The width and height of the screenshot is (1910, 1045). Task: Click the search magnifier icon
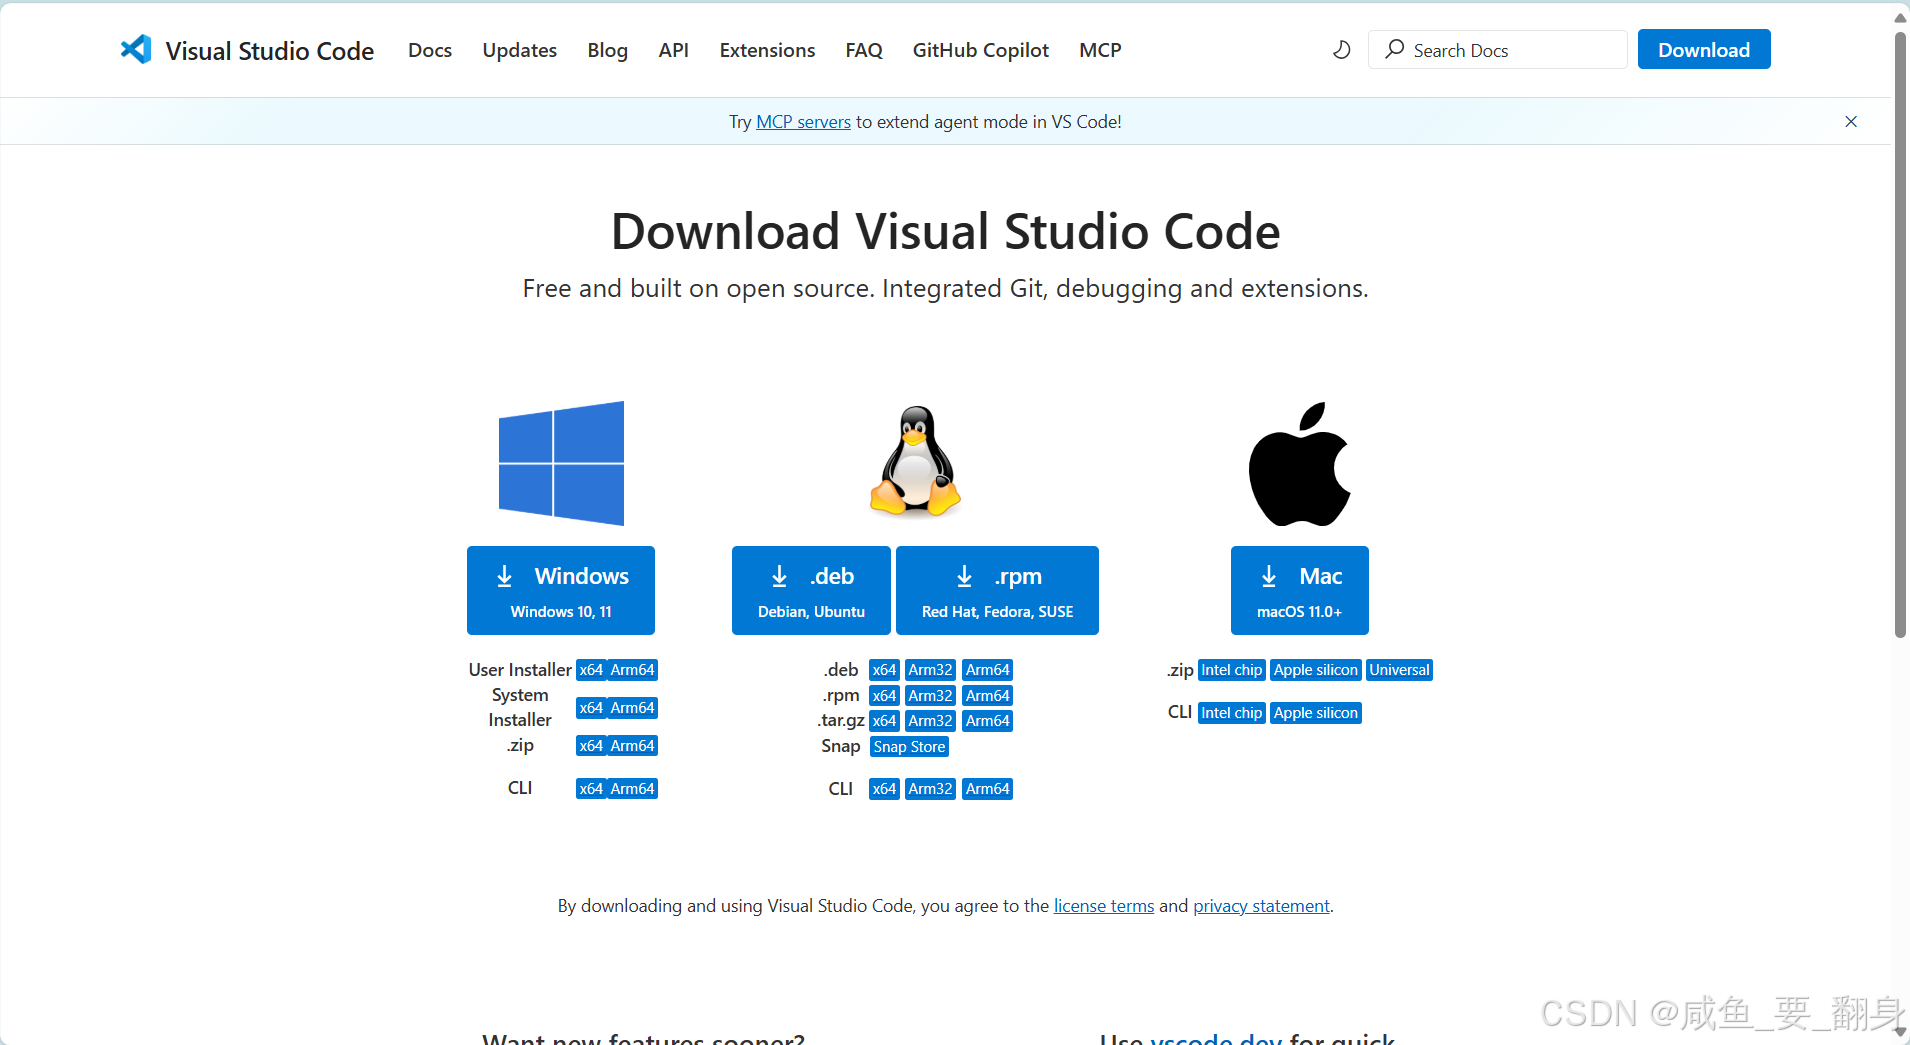(1395, 49)
